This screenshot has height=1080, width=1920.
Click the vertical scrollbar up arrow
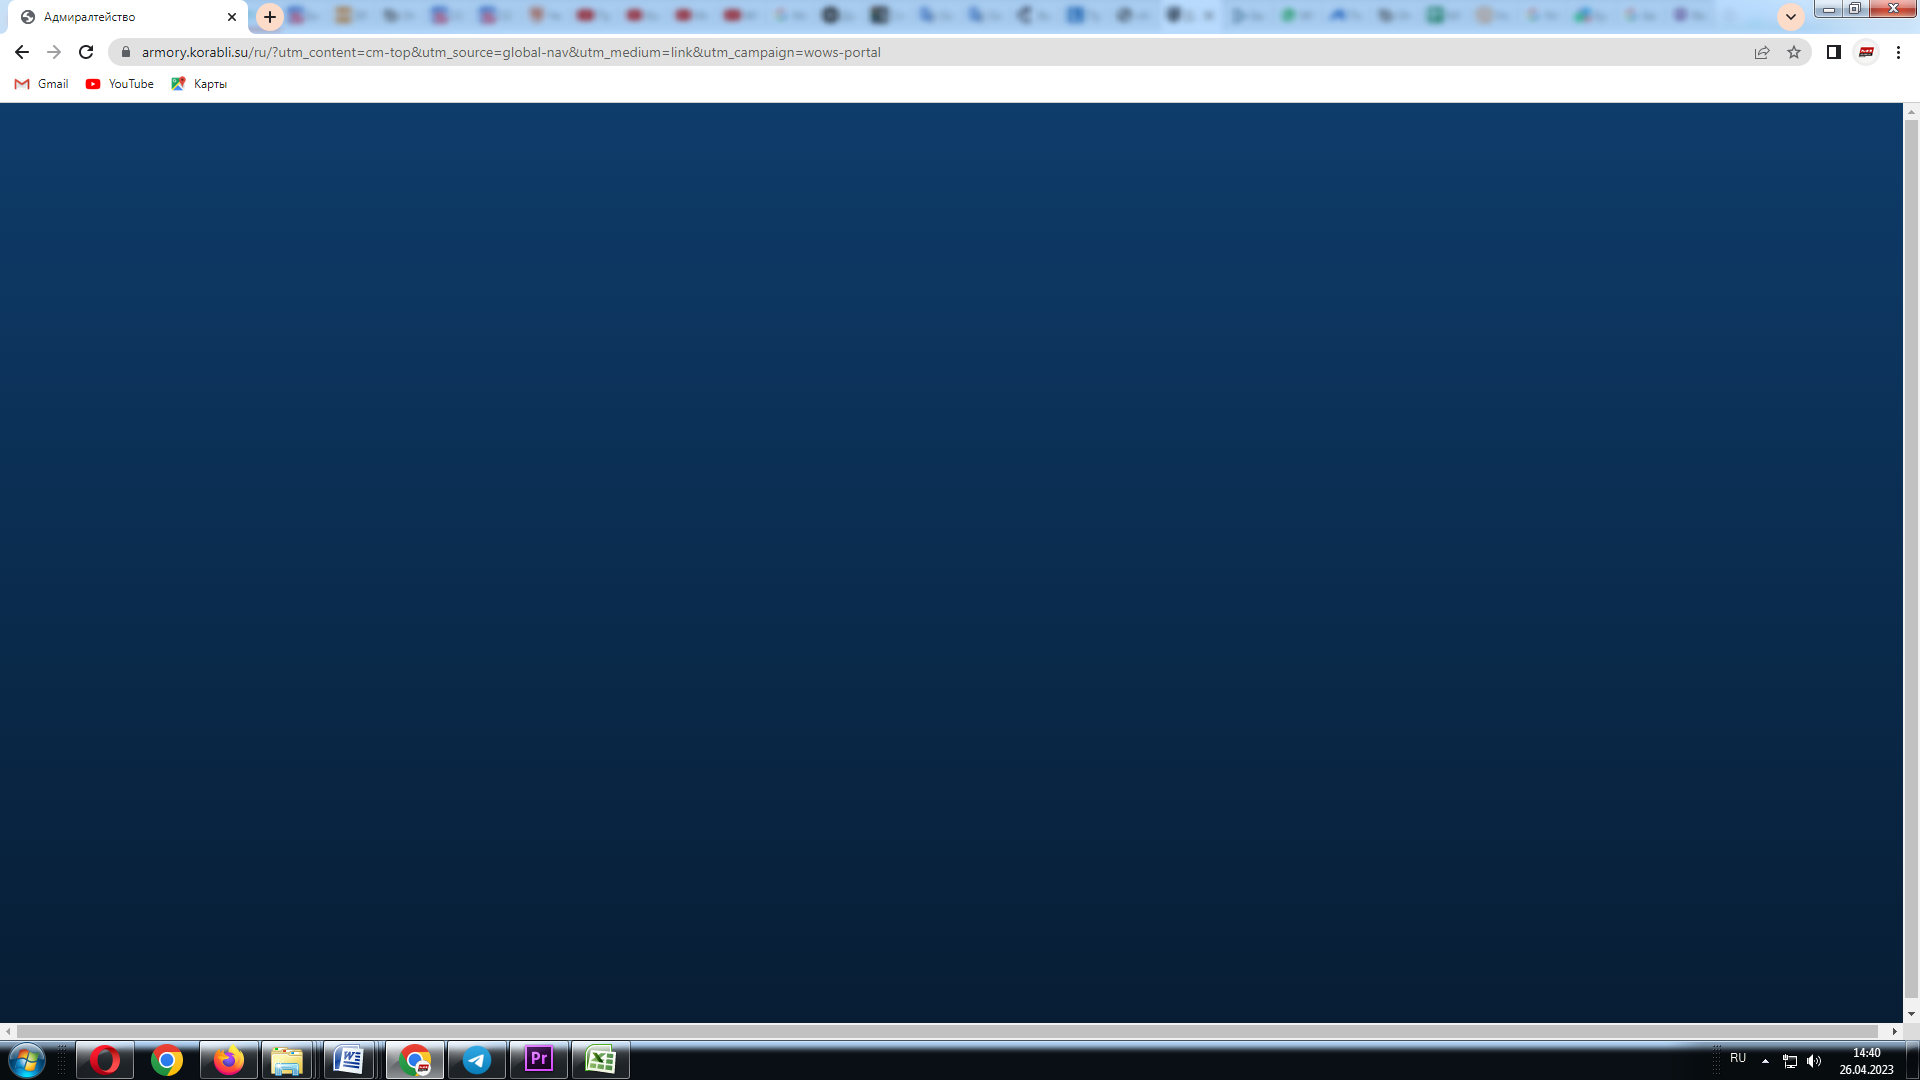coord(1911,112)
